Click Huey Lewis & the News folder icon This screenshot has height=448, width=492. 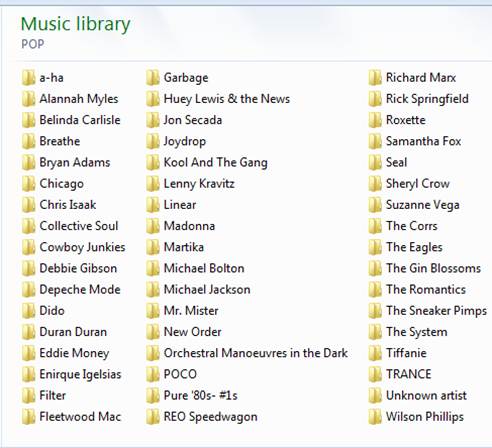click(x=153, y=99)
